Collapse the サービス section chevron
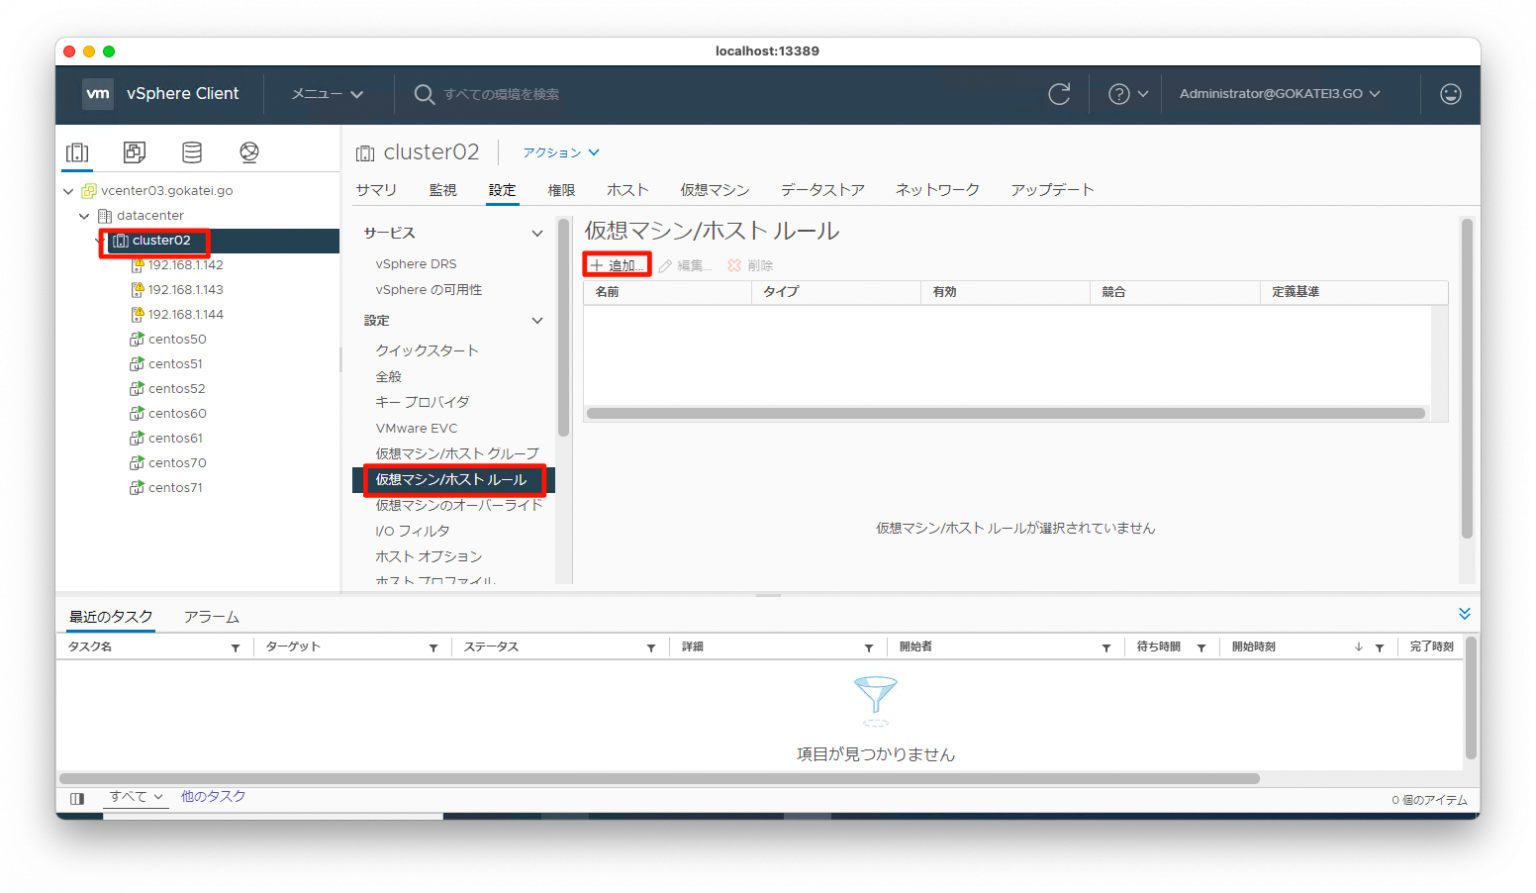 click(x=538, y=232)
